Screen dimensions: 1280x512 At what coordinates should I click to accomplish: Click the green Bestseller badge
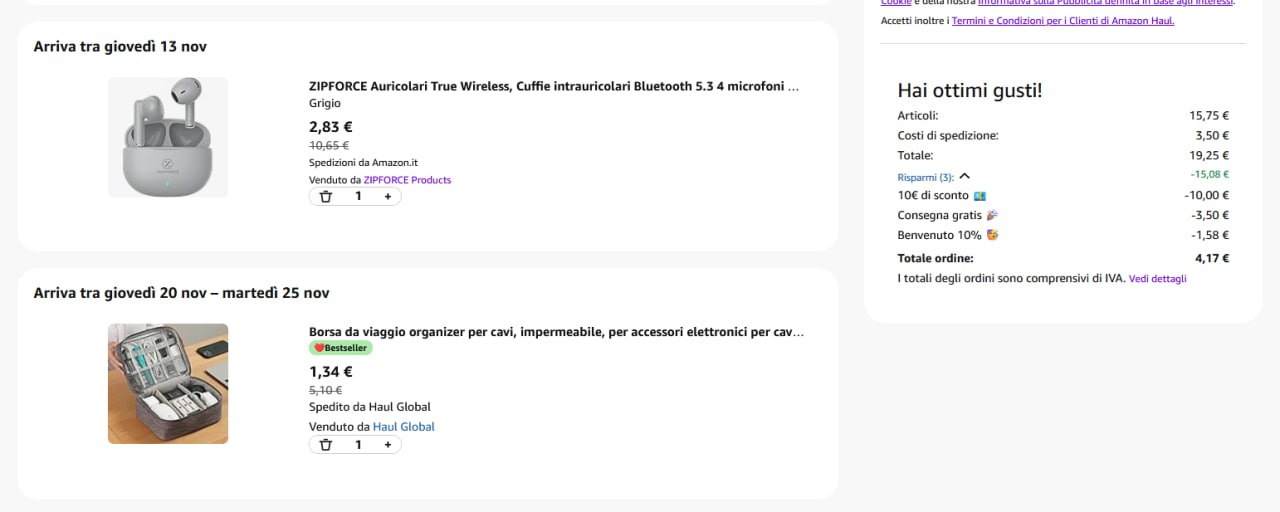(341, 348)
